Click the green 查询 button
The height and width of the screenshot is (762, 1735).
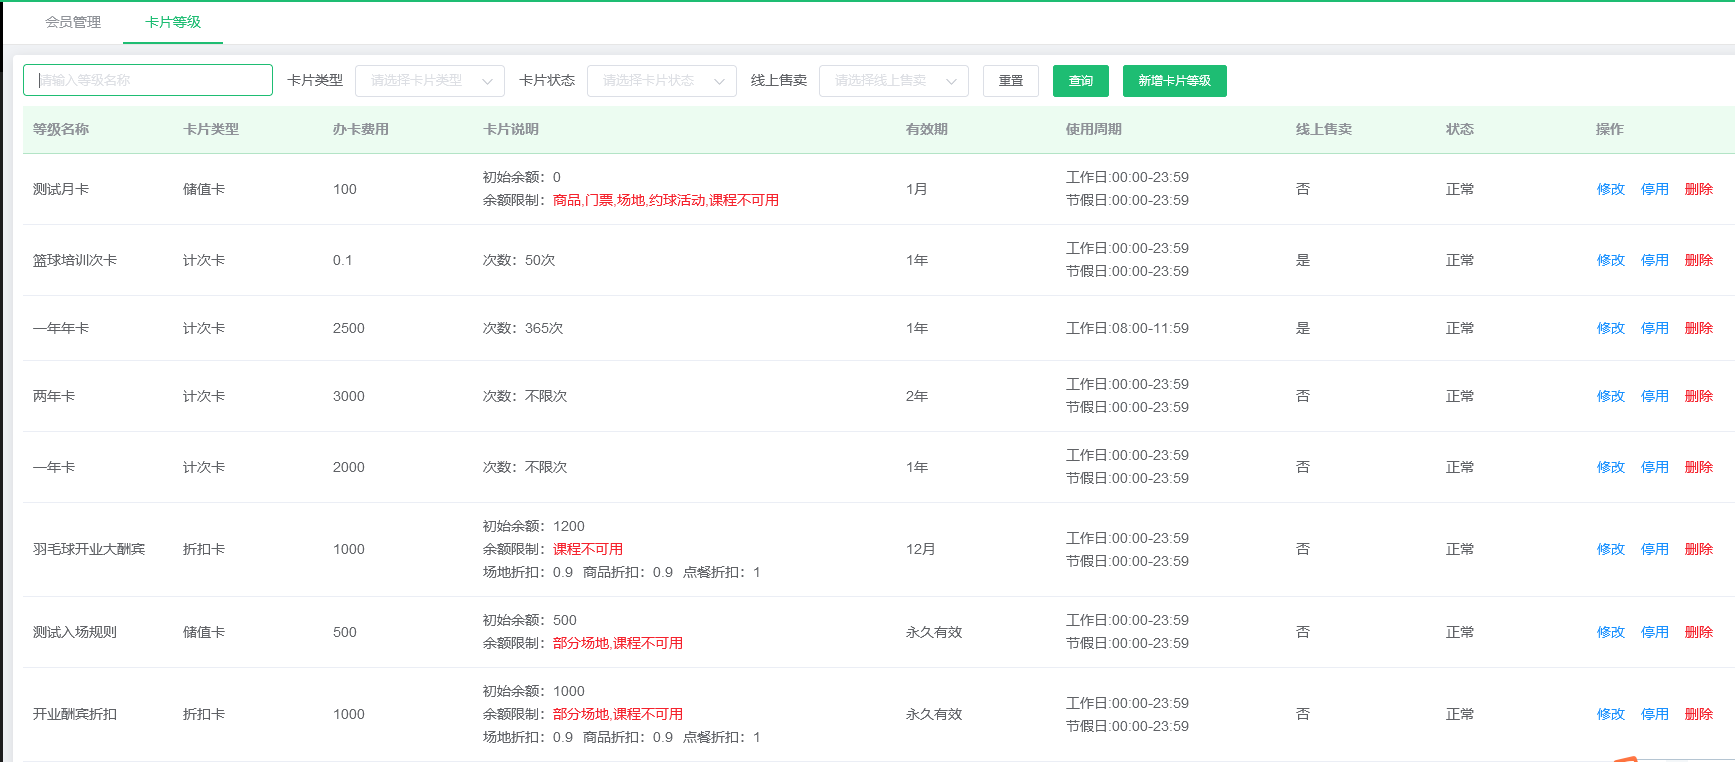1080,81
